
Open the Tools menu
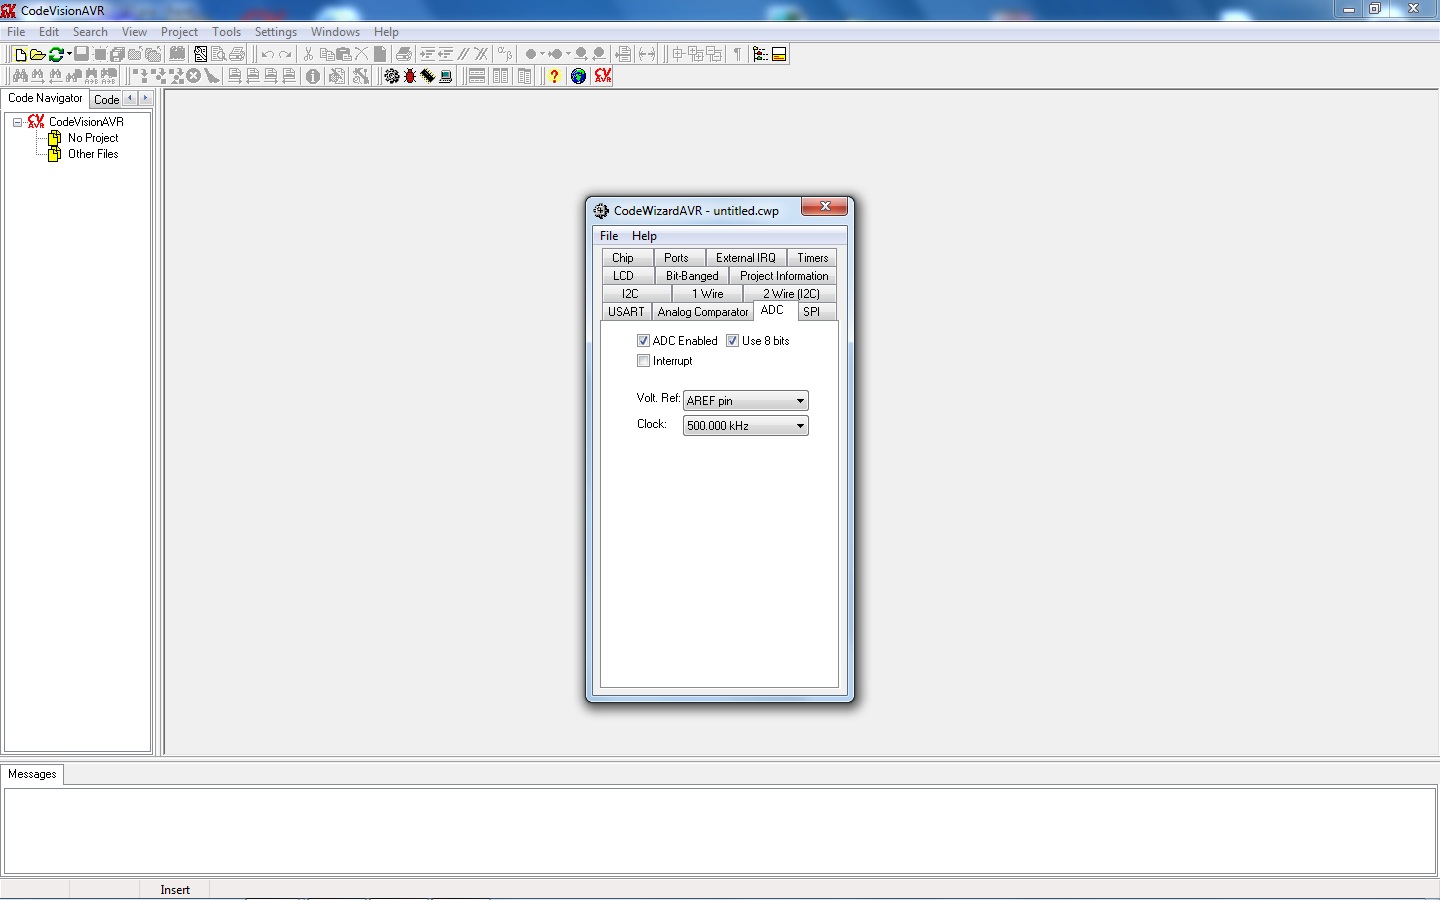click(226, 32)
